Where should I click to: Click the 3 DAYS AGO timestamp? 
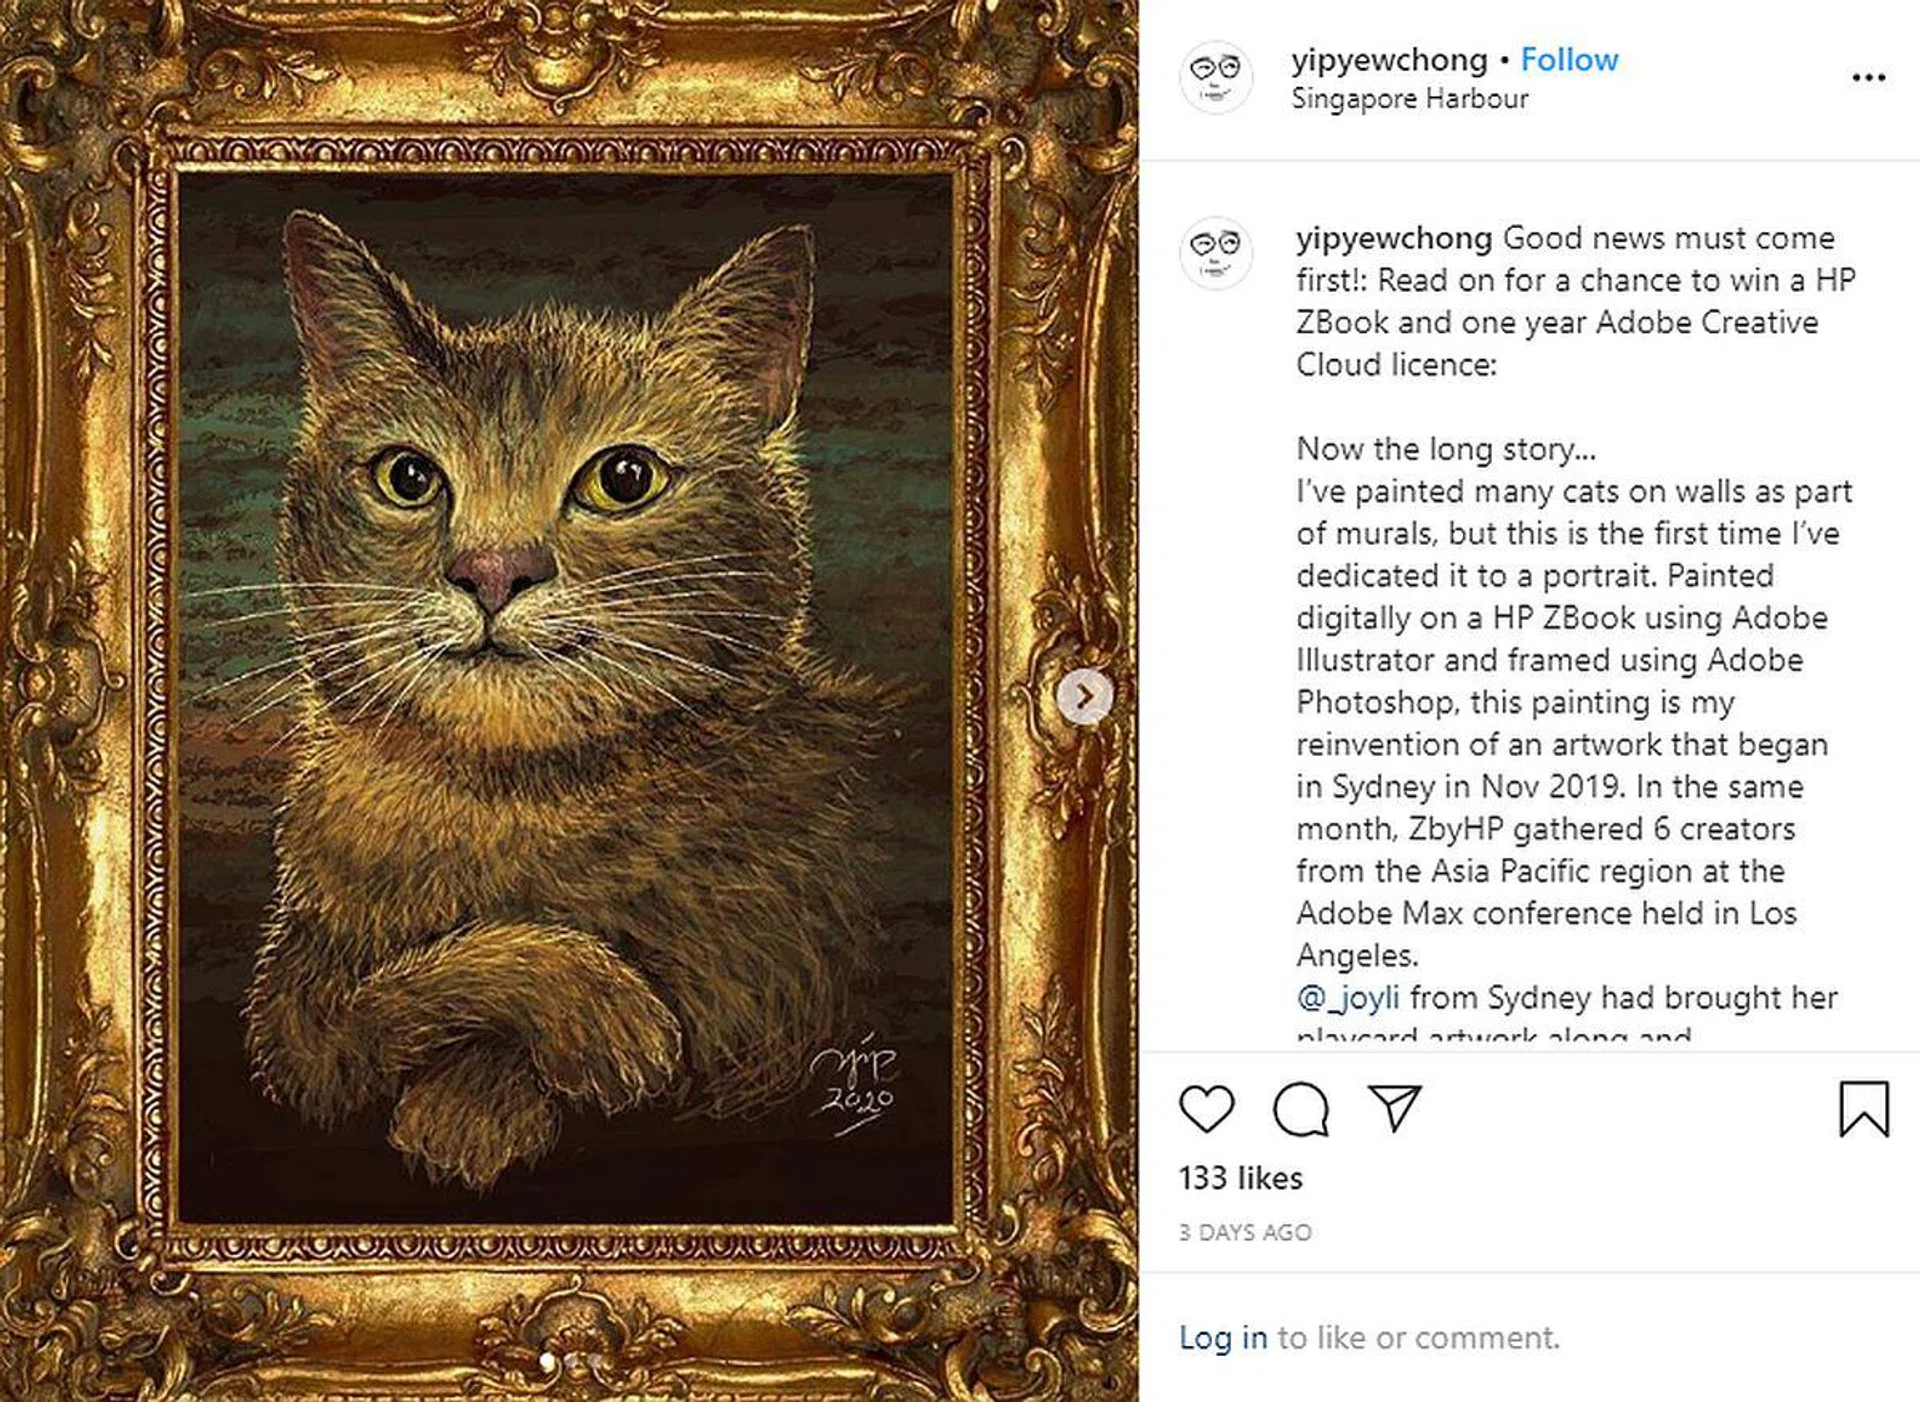pyautogui.click(x=1245, y=1232)
